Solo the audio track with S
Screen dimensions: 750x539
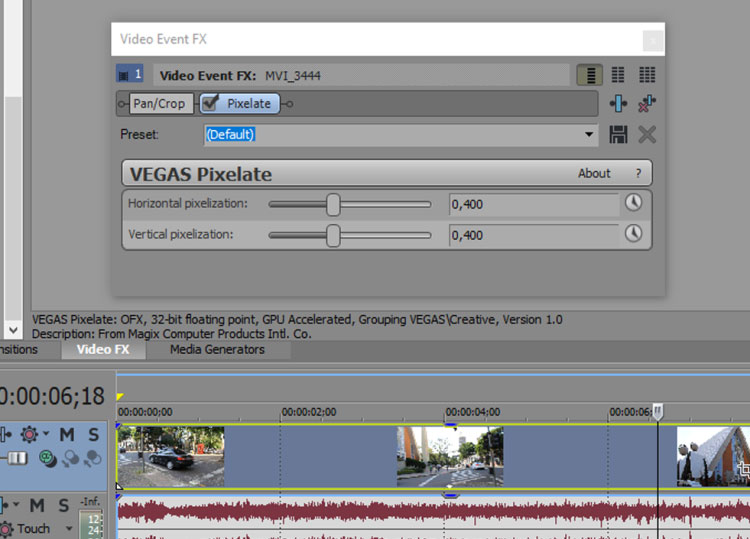pyautogui.click(x=63, y=505)
